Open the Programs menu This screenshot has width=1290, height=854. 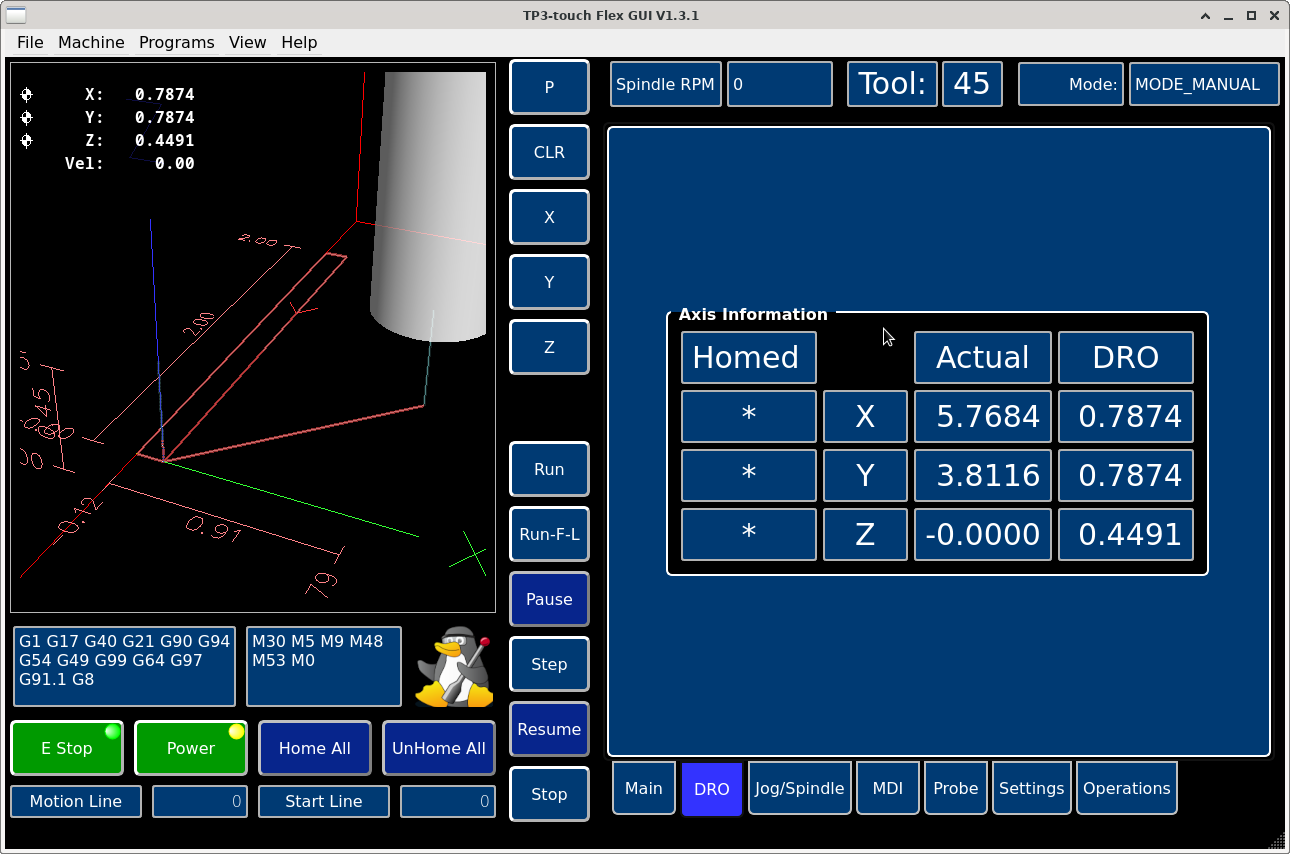tap(176, 42)
